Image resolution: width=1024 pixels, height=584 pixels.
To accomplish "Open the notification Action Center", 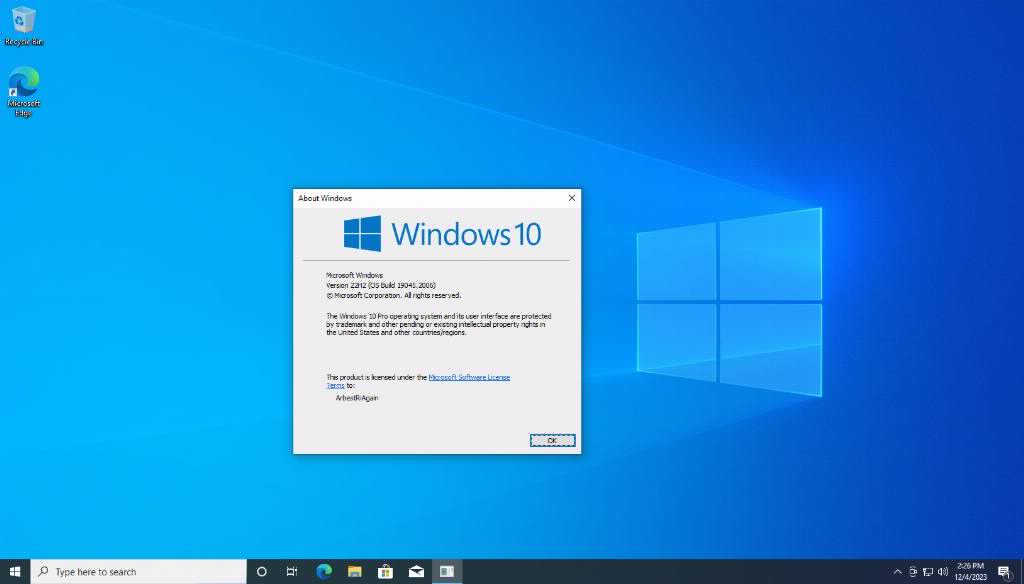I will 1004,572.
